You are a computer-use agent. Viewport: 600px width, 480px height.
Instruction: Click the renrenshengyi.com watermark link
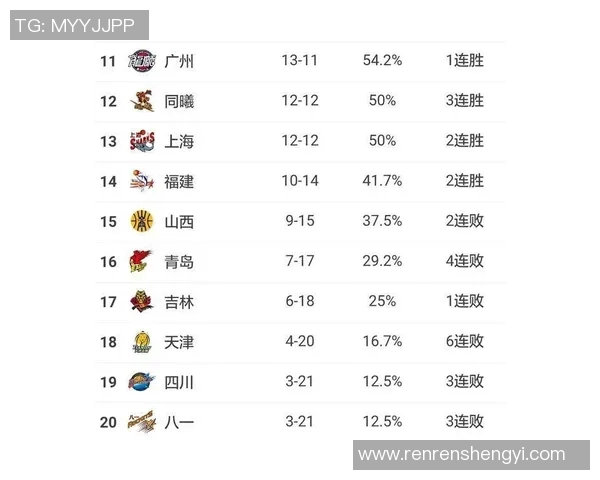461,454
